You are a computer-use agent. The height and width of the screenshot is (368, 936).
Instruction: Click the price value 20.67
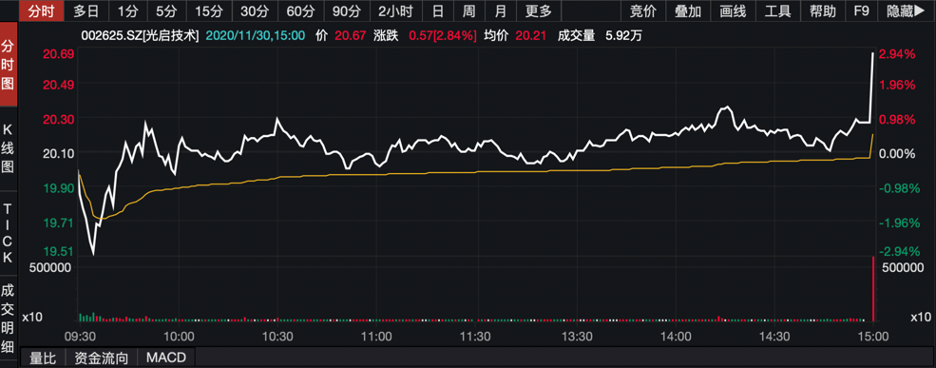(350, 36)
